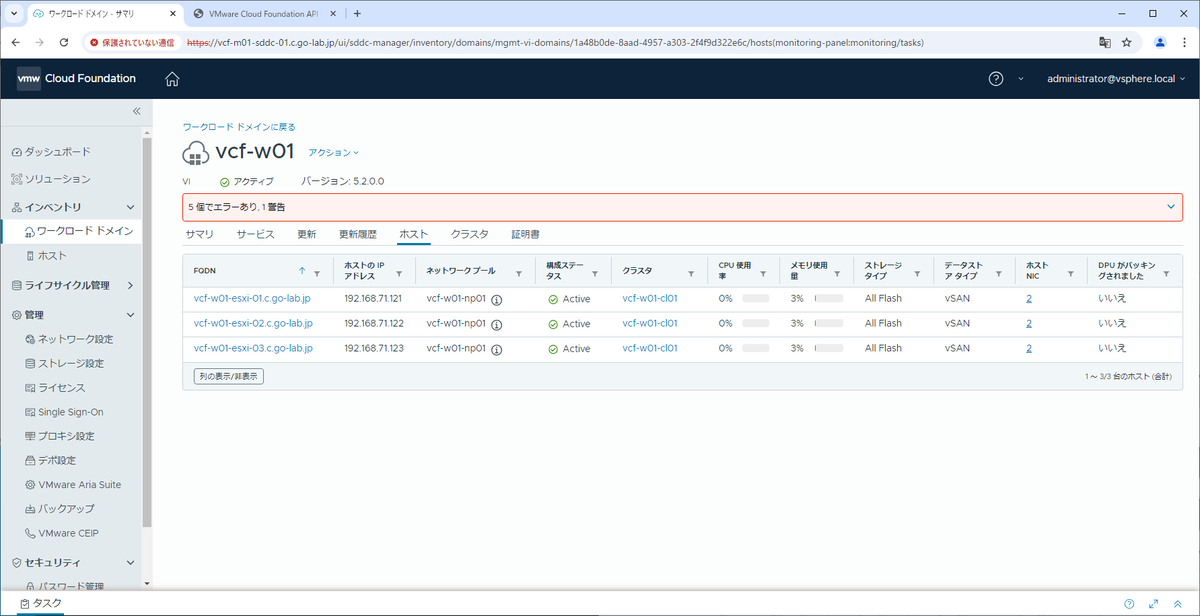Image resolution: width=1200 pixels, height=616 pixels.
Task: Bookmark this page with star icon
Action: [x=1127, y=43]
